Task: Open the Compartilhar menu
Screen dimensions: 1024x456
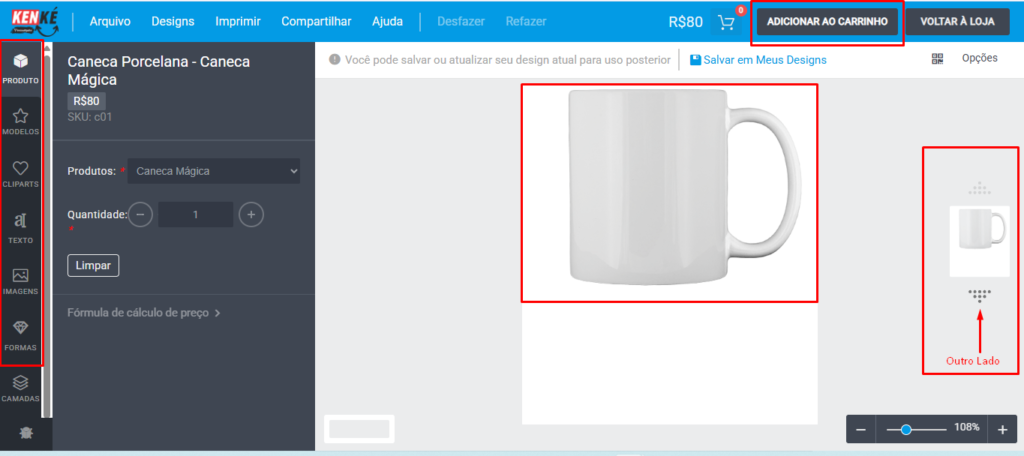Action: [316, 21]
